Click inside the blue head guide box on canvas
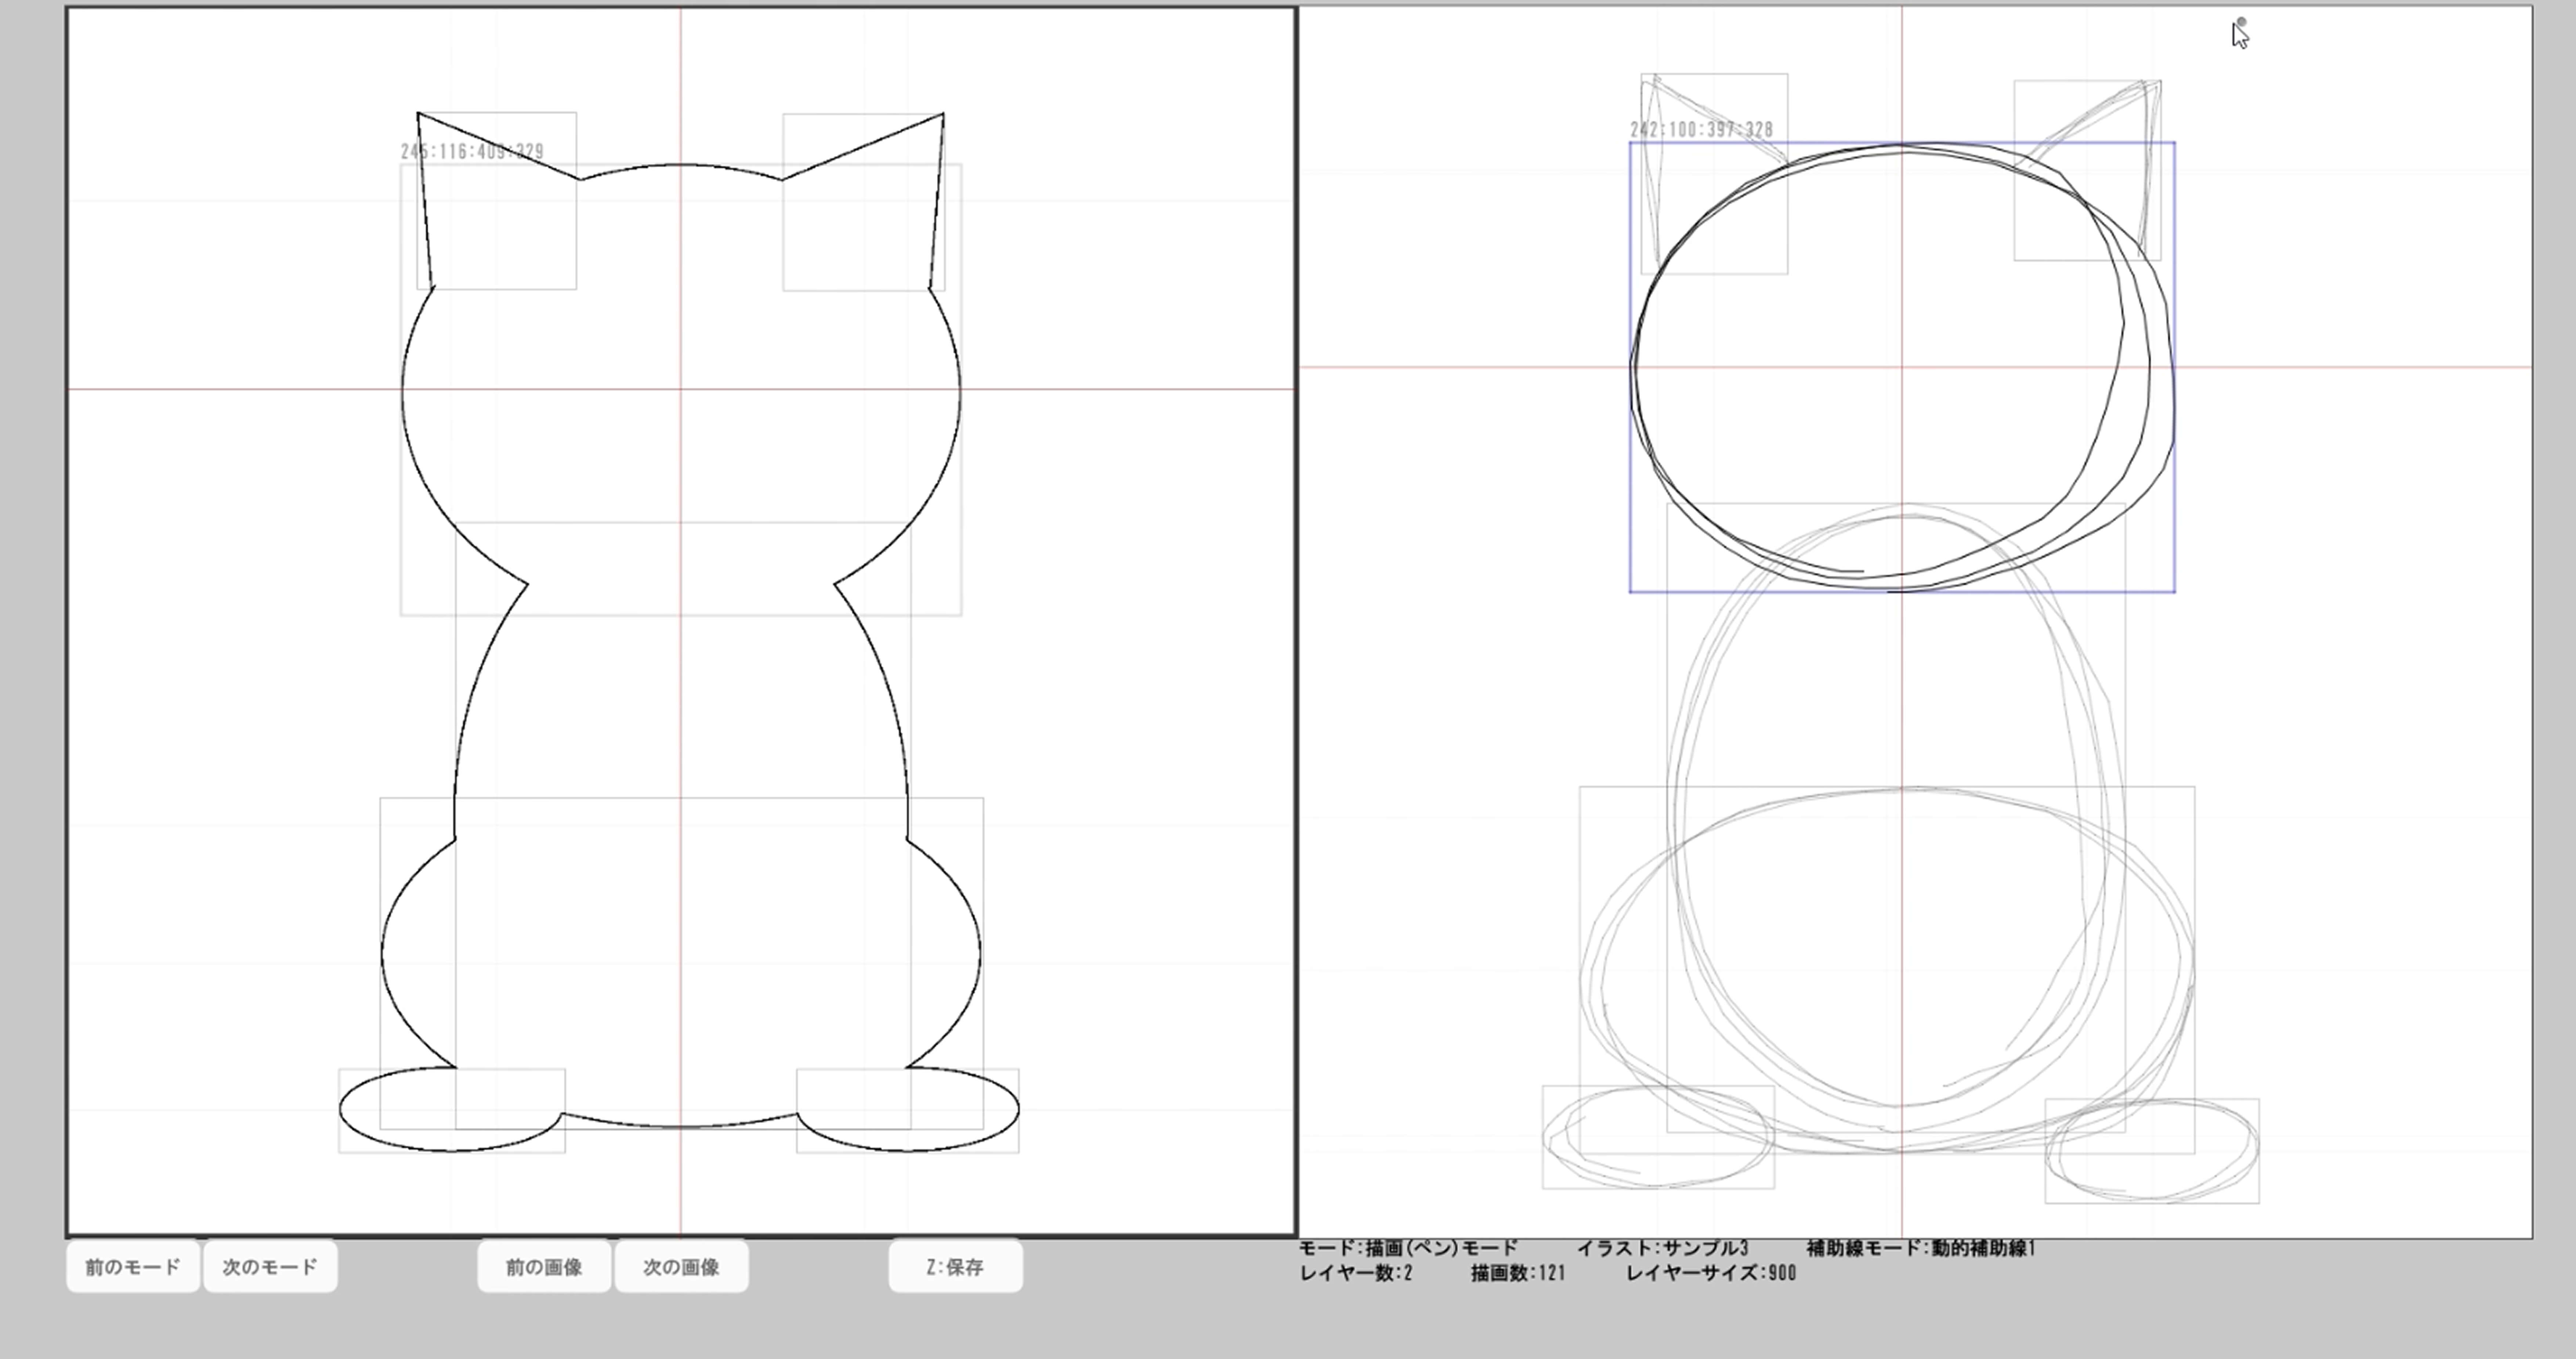 [1902, 367]
